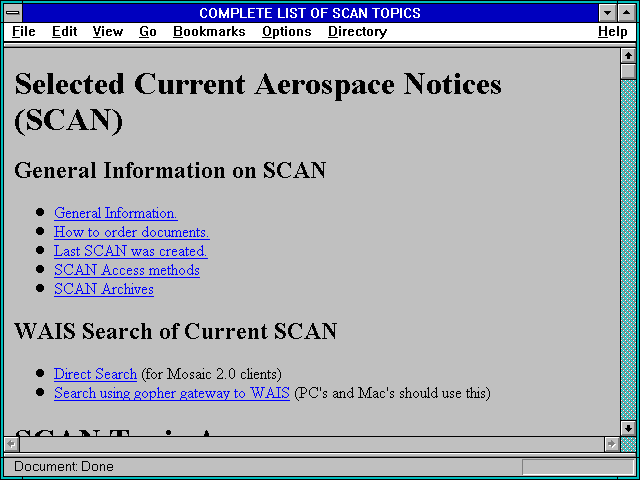Open SCAN Access methods link
The height and width of the screenshot is (480, 640).
pyautogui.click(x=127, y=270)
